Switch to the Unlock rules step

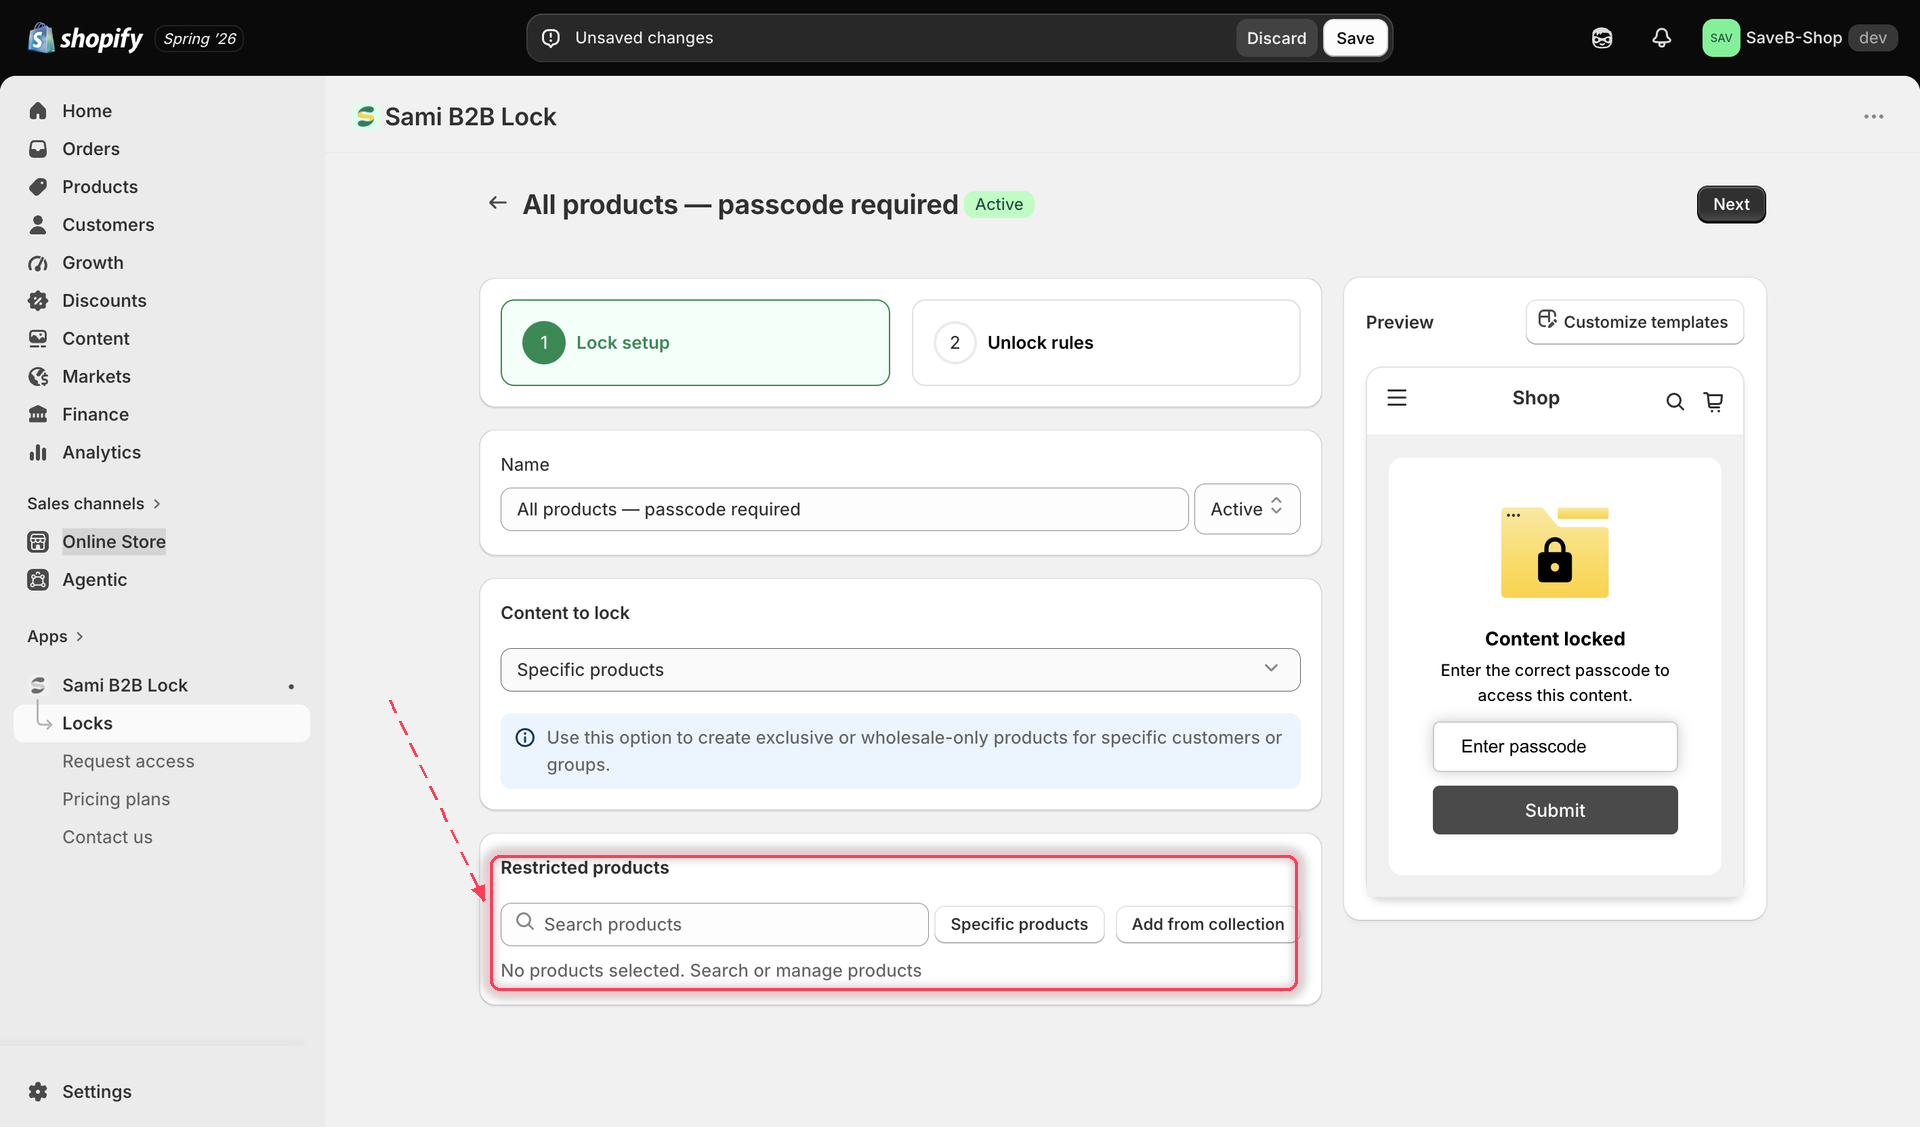click(1106, 343)
